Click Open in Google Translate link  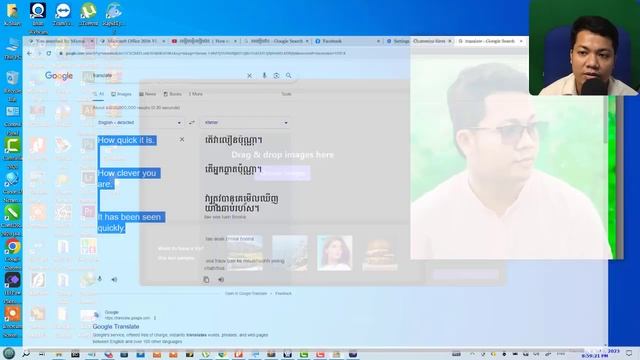point(246,293)
